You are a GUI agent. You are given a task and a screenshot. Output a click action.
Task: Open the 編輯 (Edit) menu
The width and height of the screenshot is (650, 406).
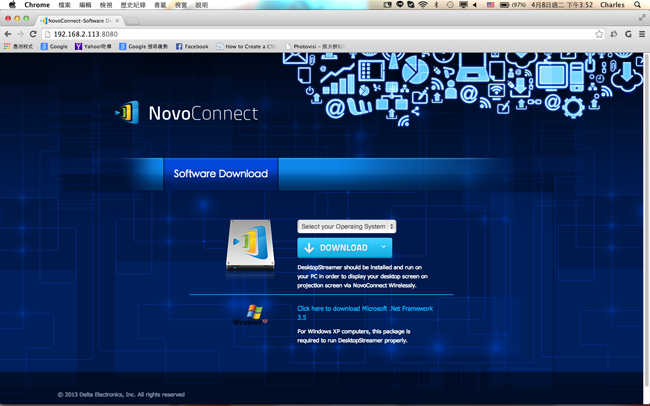[85, 5]
